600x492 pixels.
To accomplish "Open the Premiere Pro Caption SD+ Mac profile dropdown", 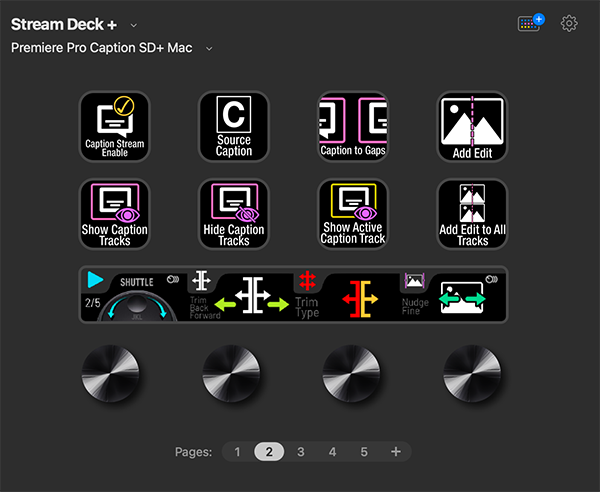I will point(209,49).
